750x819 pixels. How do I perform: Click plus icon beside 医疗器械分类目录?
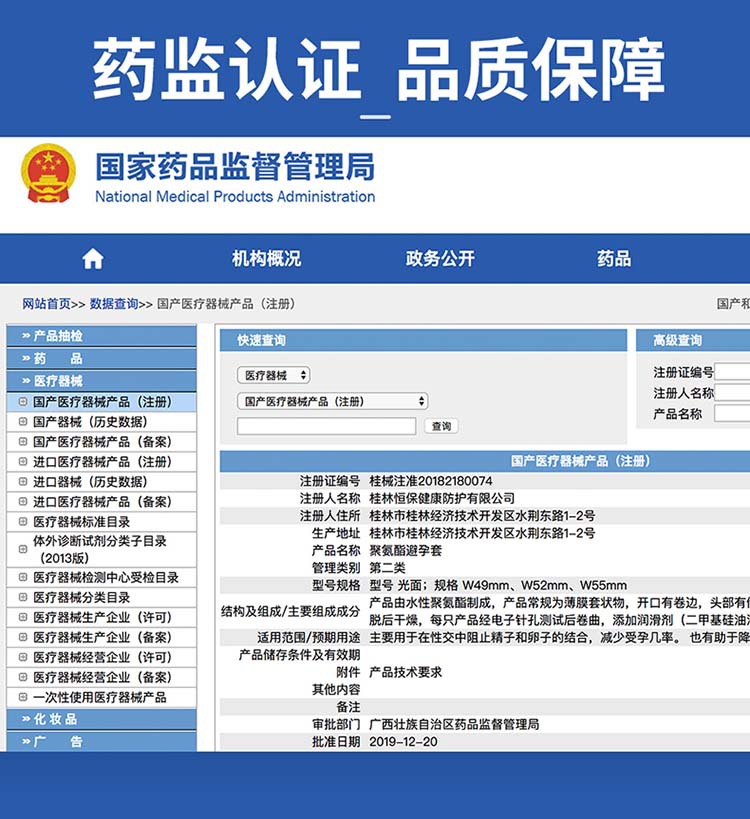tap(22, 597)
